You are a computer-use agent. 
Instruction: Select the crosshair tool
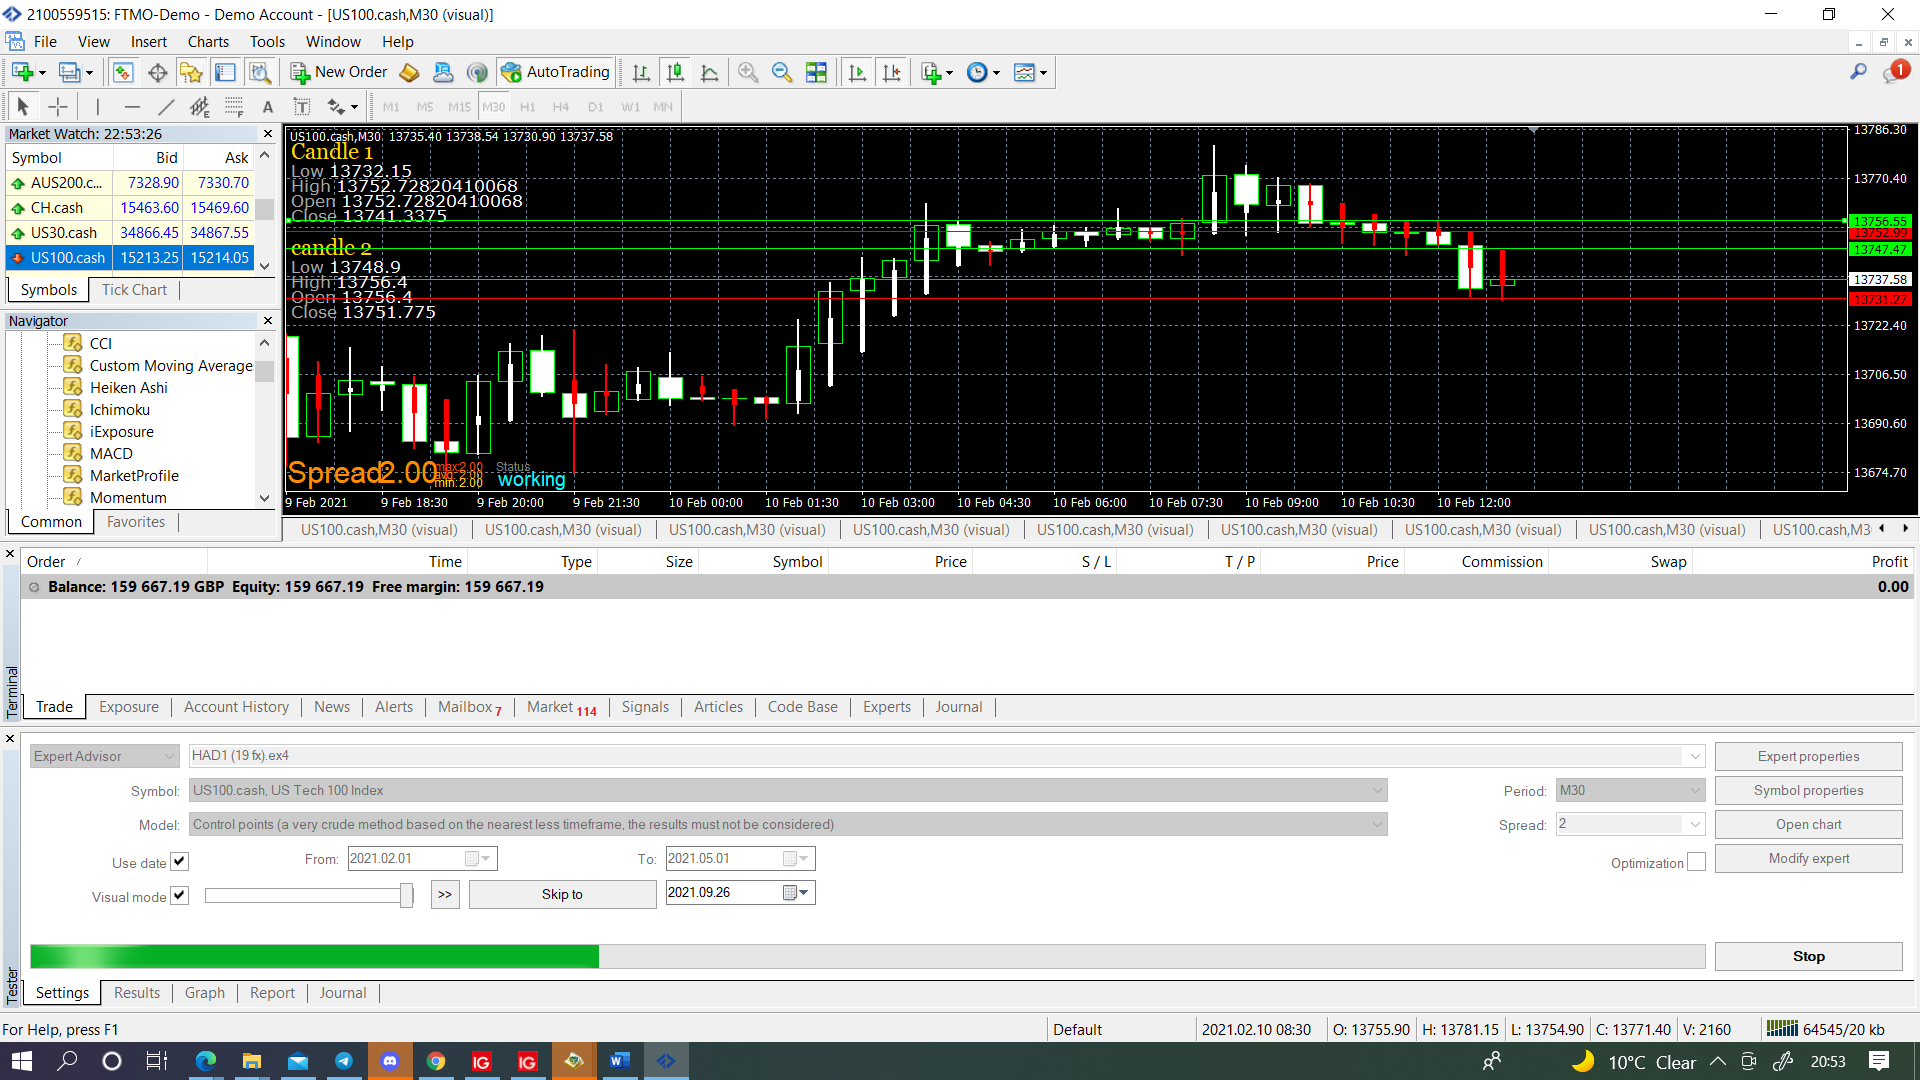(58, 106)
